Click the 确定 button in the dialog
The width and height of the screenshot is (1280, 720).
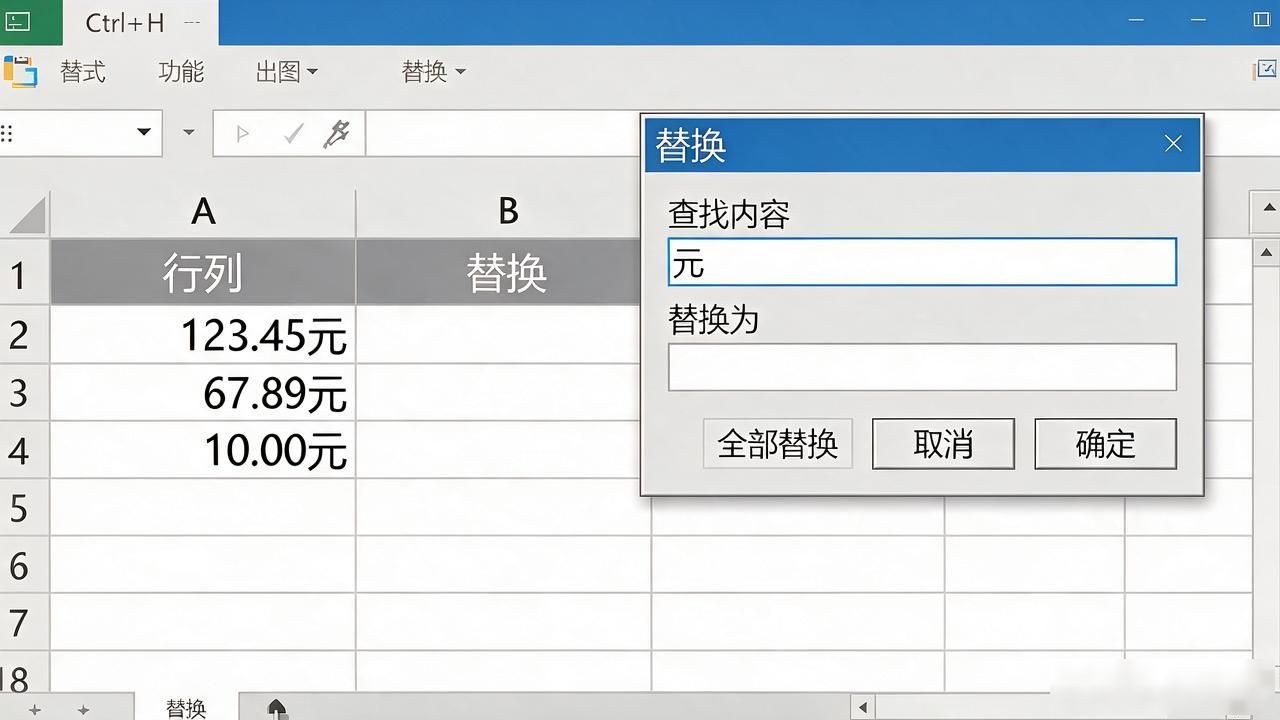pyautogui.click(x=1105, y=444)
